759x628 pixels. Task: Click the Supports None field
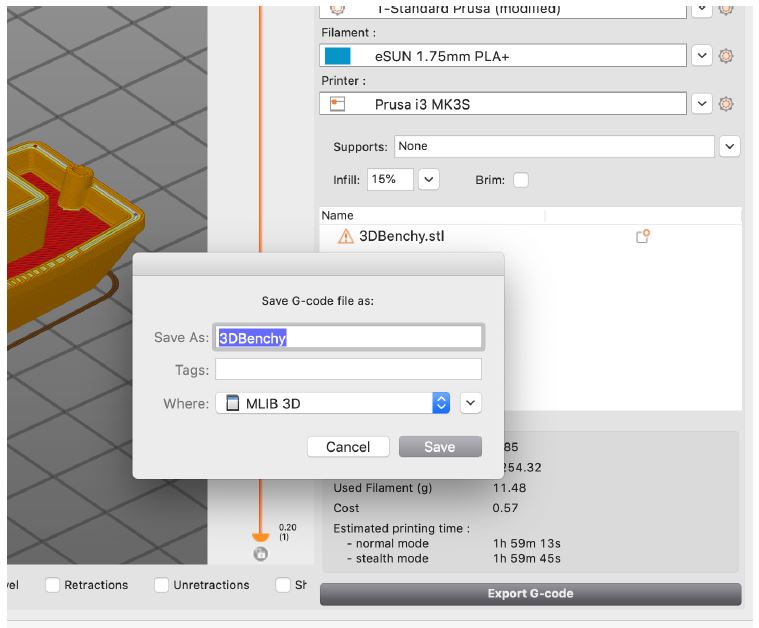coord(554,146)
